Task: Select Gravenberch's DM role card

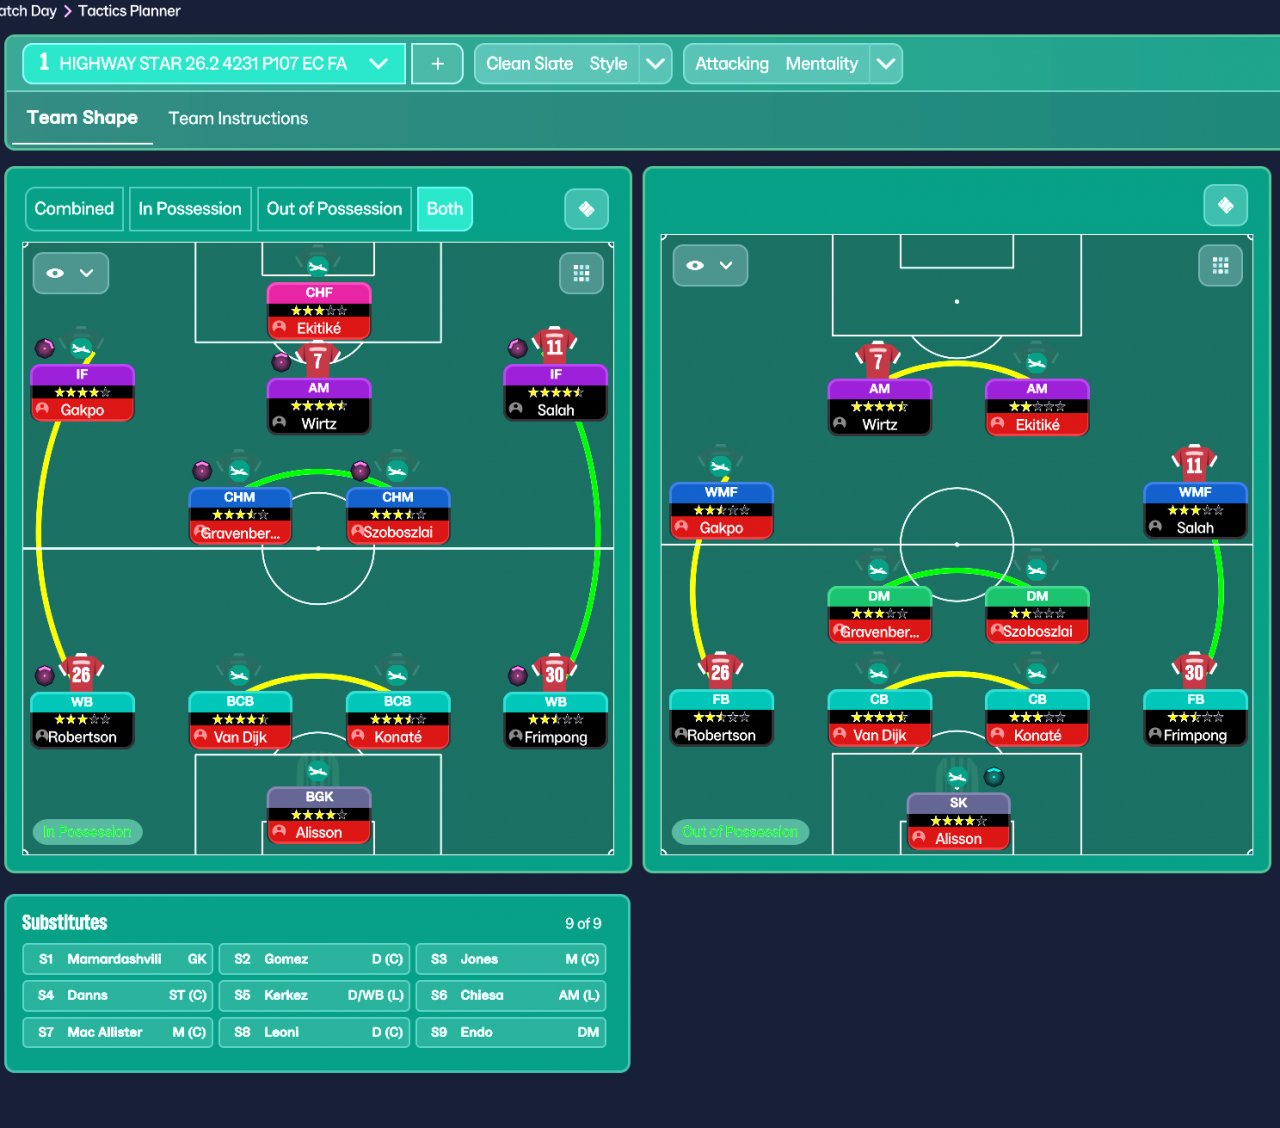Action: coord(879,614)
